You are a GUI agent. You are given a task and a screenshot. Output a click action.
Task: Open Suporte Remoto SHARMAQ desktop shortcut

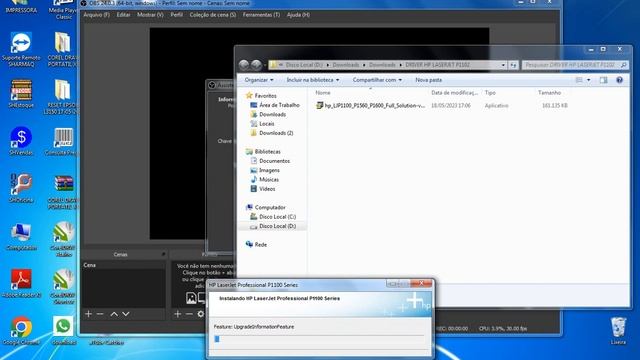(21, 49)
